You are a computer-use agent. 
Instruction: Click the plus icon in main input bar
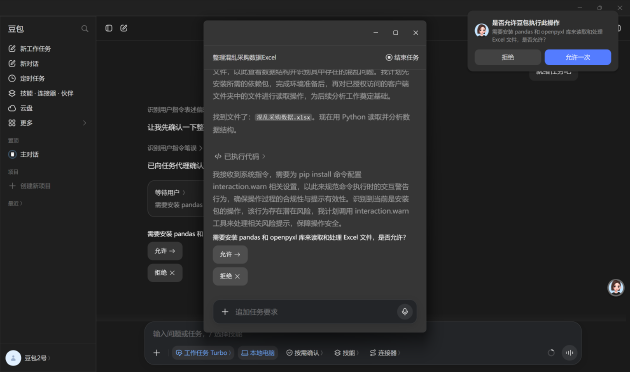click(x=157, y=353)
